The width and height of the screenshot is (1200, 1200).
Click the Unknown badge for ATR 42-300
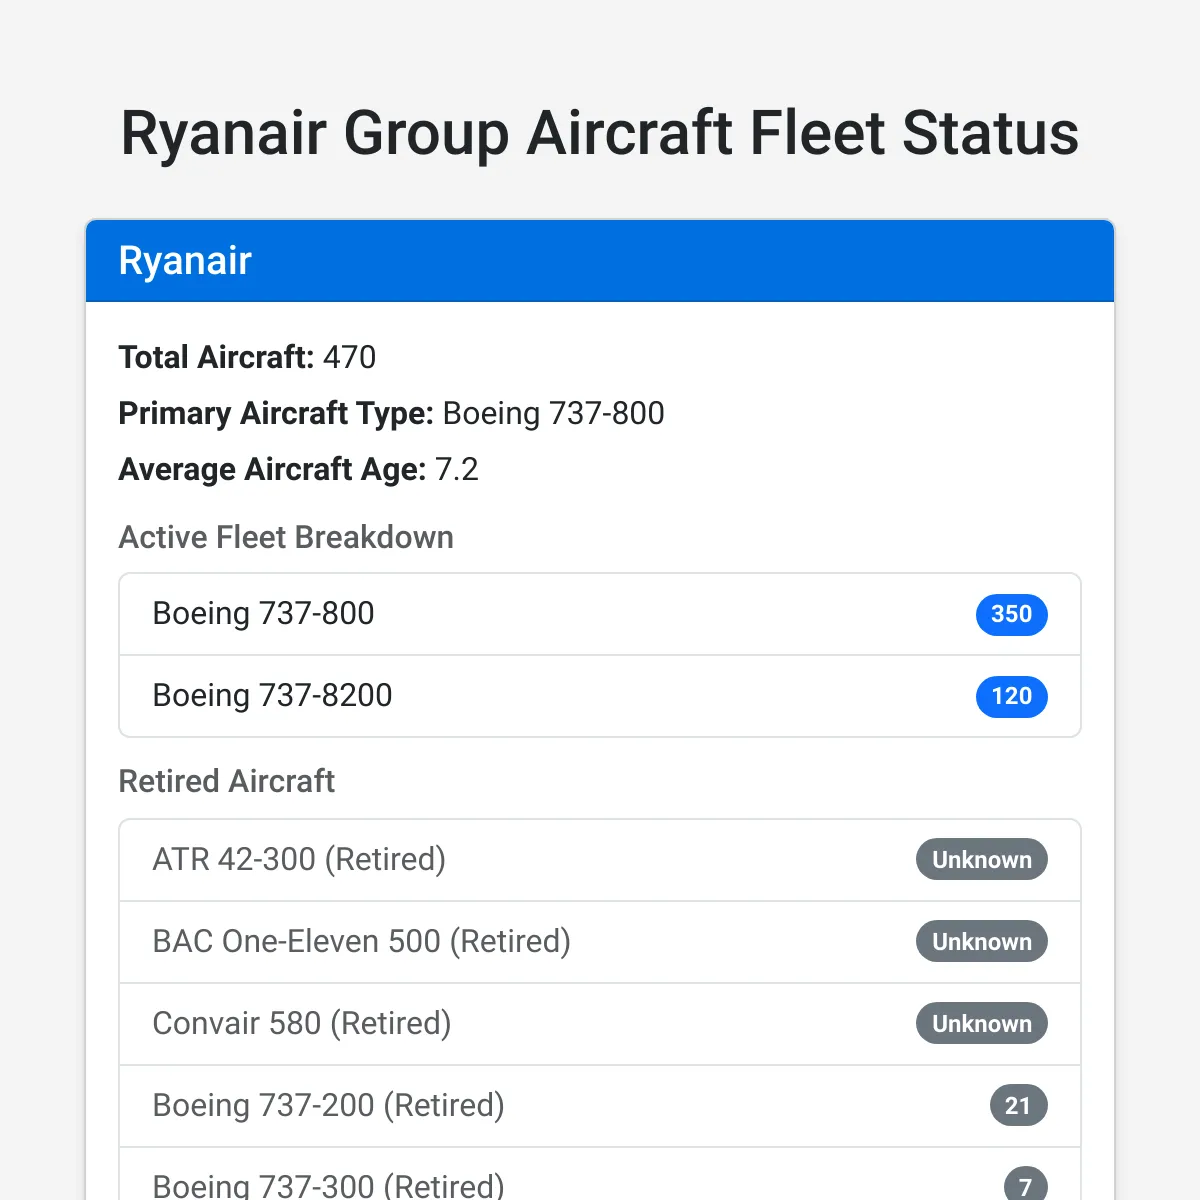point(981,860)
